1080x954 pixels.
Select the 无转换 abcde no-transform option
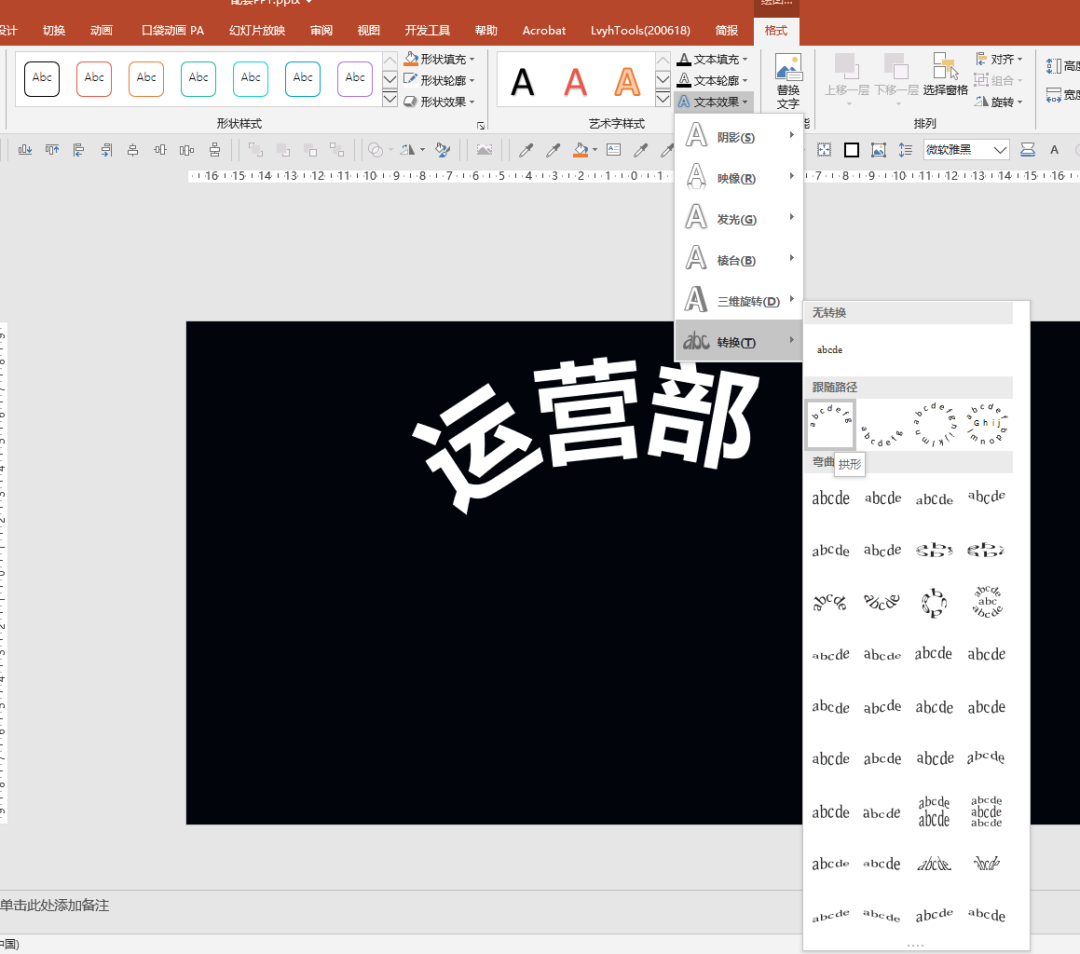(x=829, y=349)
